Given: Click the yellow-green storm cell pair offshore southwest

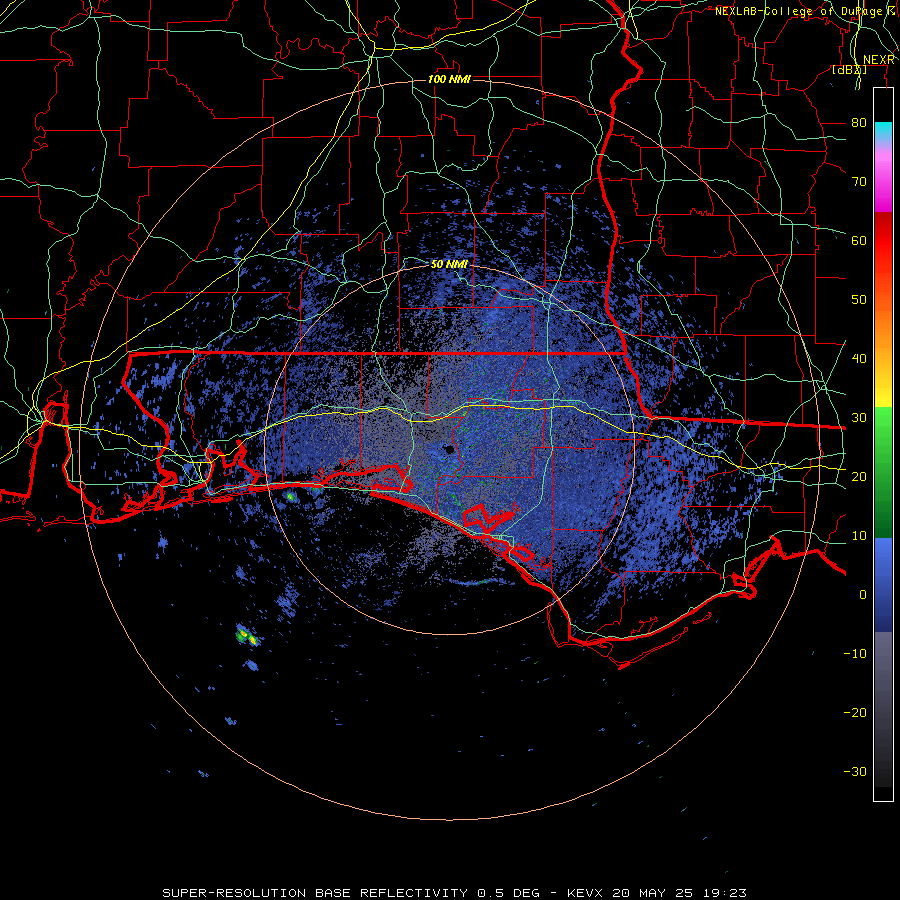Looking at the screenshot, I should tap(247, 636).
